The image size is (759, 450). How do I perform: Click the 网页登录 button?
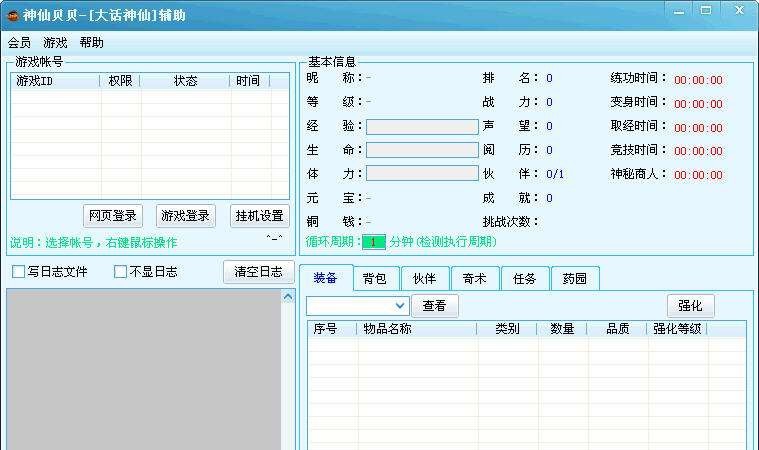tap(113, 216)
